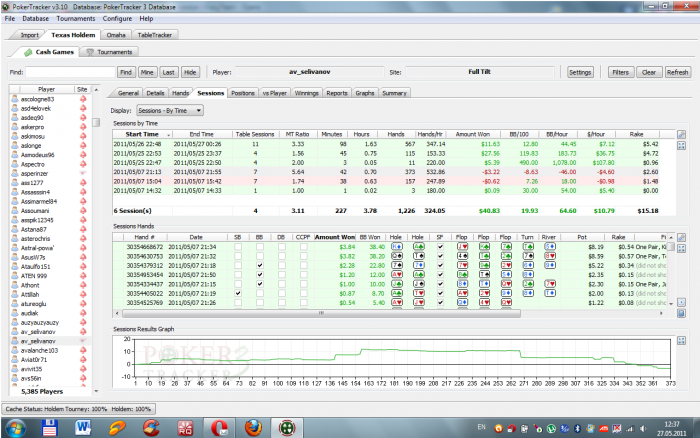The width and height of the screenshot is (700, 438).
Task: Click the Full Tilt site icon for ascologne83
Action: pos(82,101)
